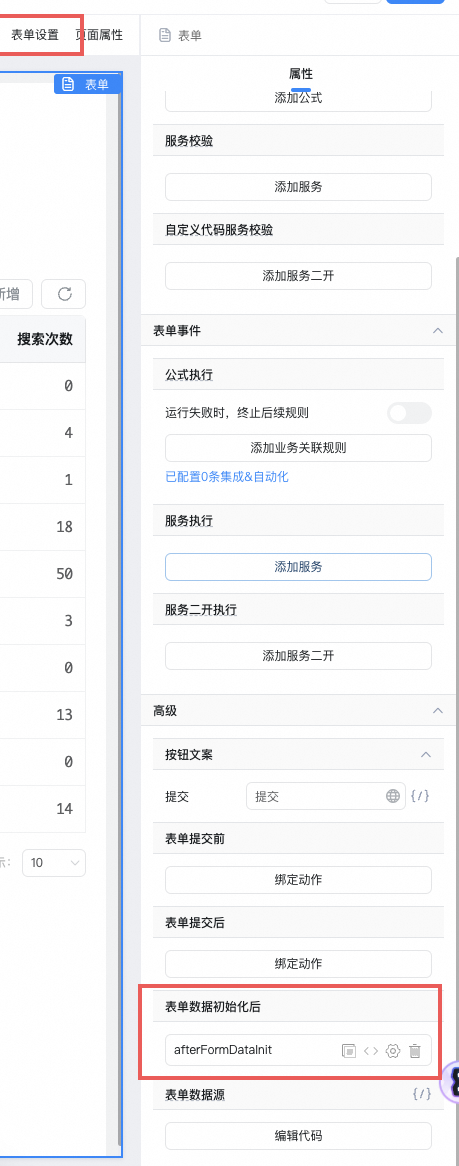Click the delete icon for afterFormDataInit
Screen dimensions: 459x1166
coord(415,1051)
